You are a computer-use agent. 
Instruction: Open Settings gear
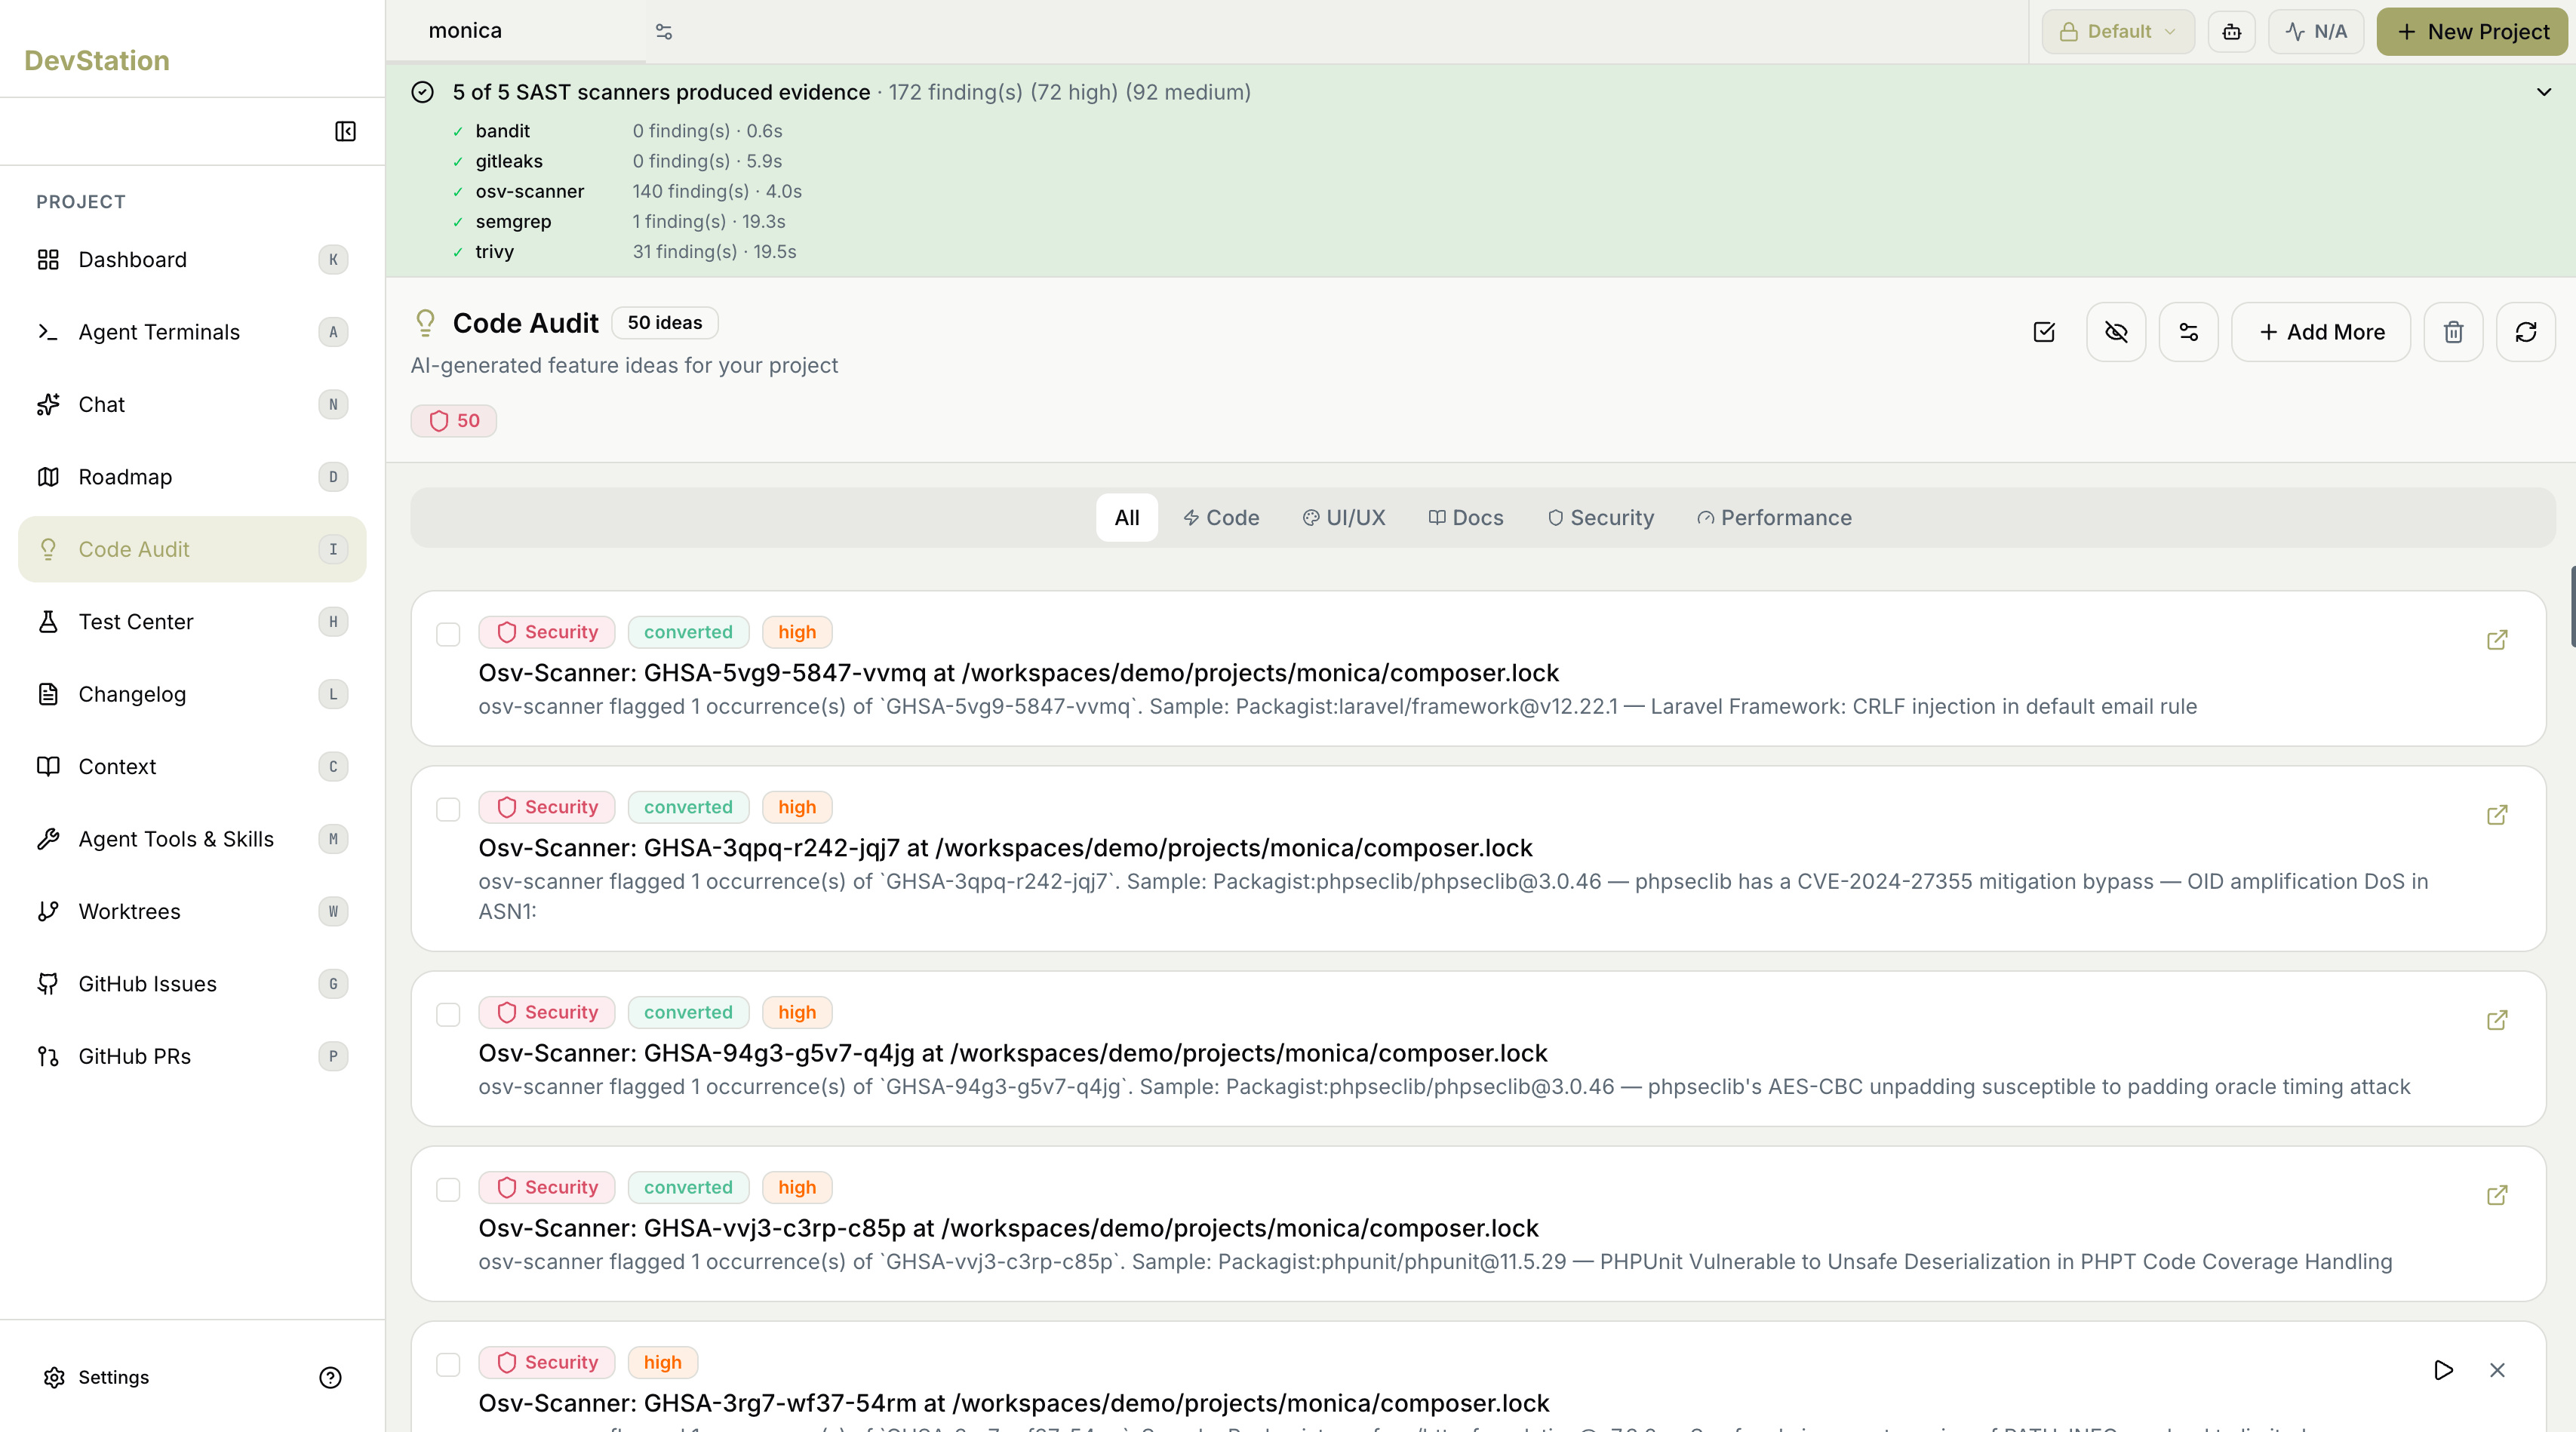point(97,1377)
